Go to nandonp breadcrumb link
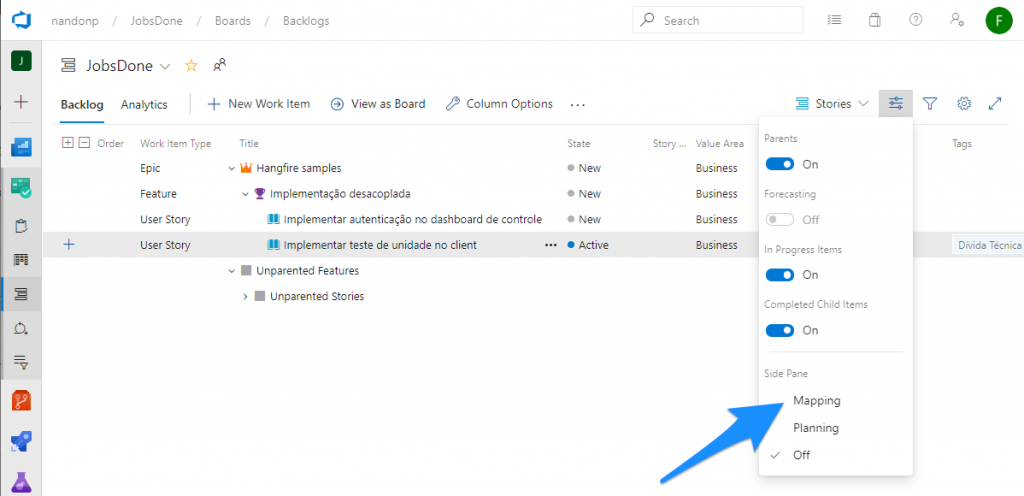Screen dimensions: 1024x496 pos(74,21)
